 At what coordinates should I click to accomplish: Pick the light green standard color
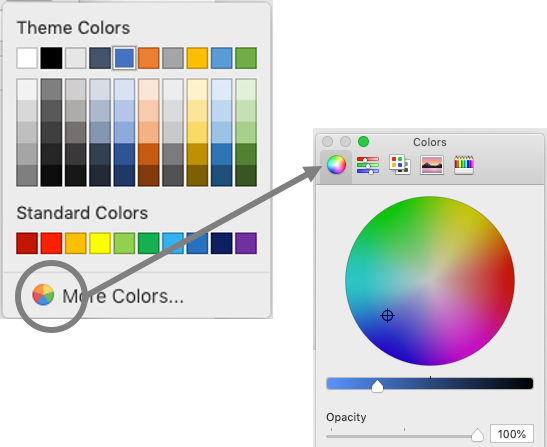click(124, 243)
